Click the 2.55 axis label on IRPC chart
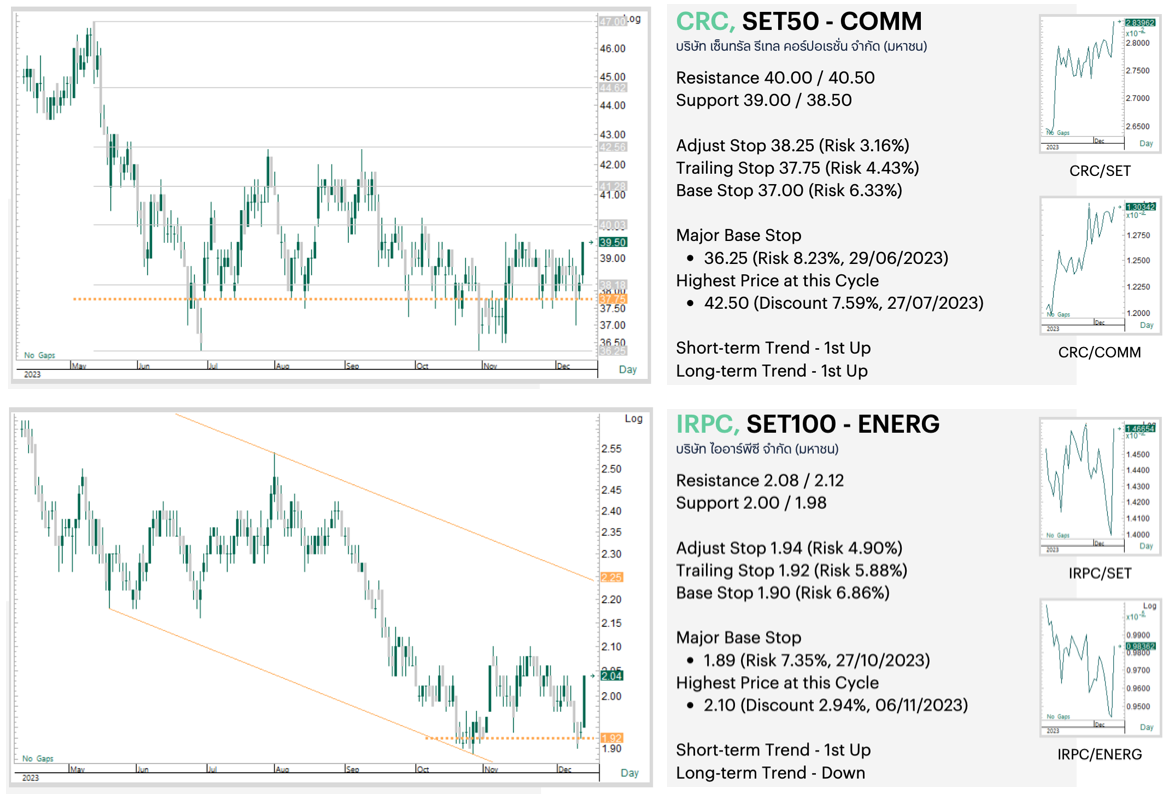Viewport: 1174px width, 794px height. [612, 449]
